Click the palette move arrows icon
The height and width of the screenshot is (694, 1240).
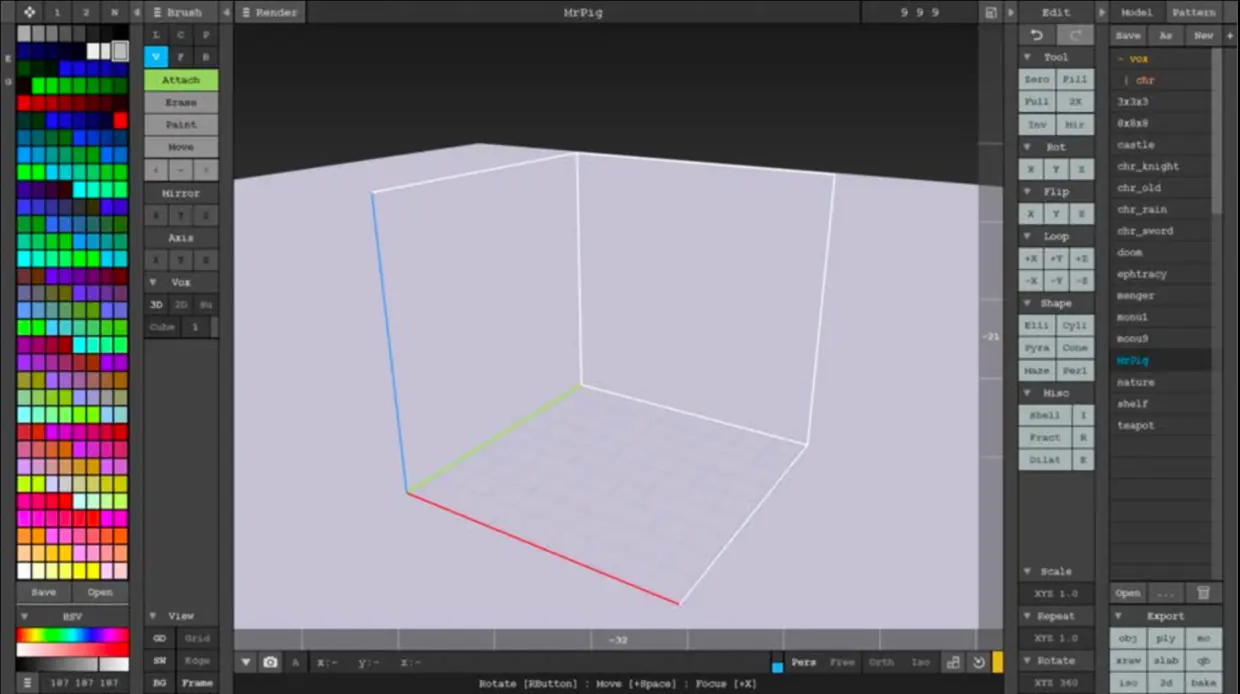click(x=29, y=12)
